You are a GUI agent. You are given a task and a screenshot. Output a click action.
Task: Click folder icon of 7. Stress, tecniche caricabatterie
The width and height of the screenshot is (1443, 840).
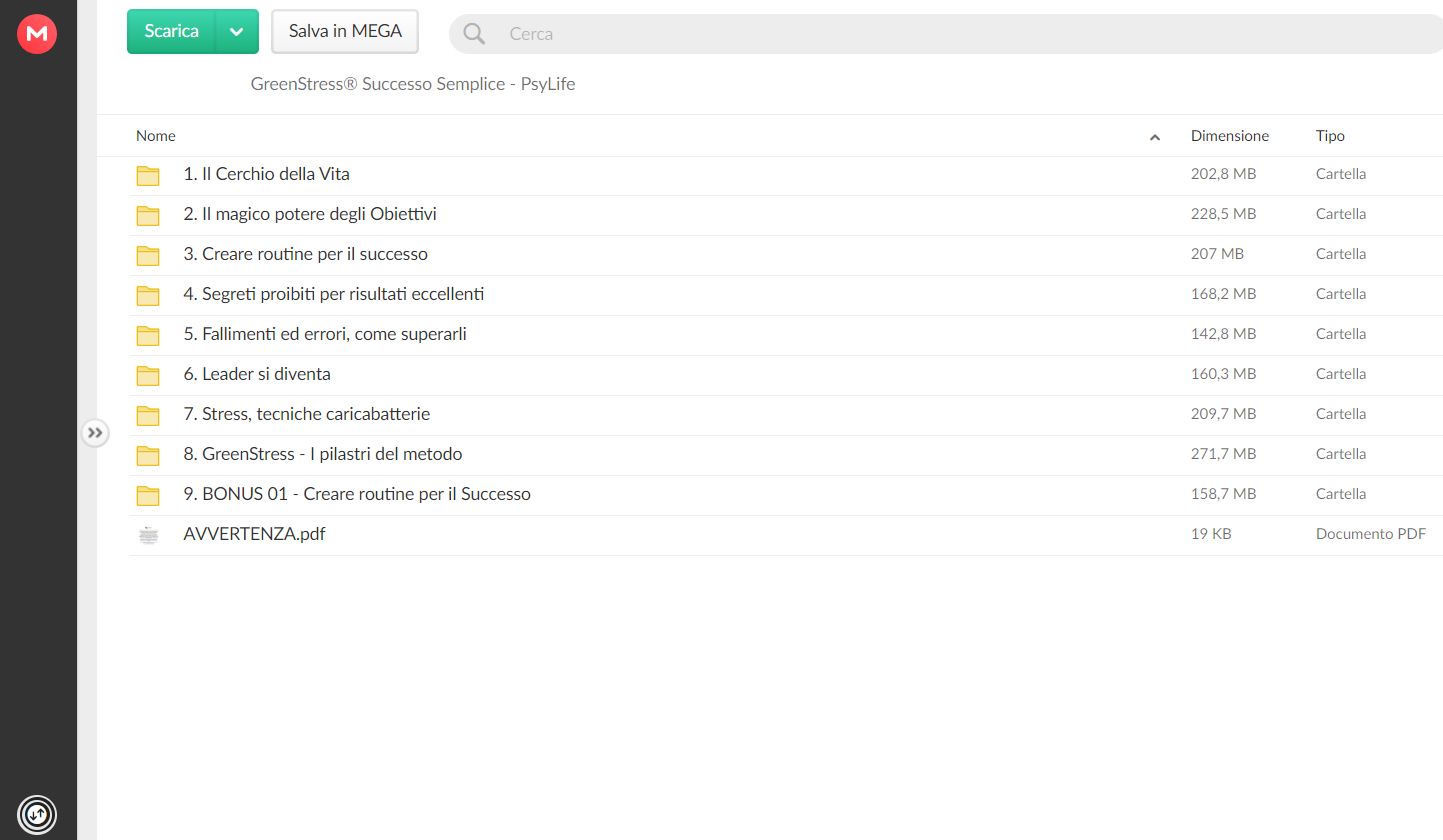(148, 415)
